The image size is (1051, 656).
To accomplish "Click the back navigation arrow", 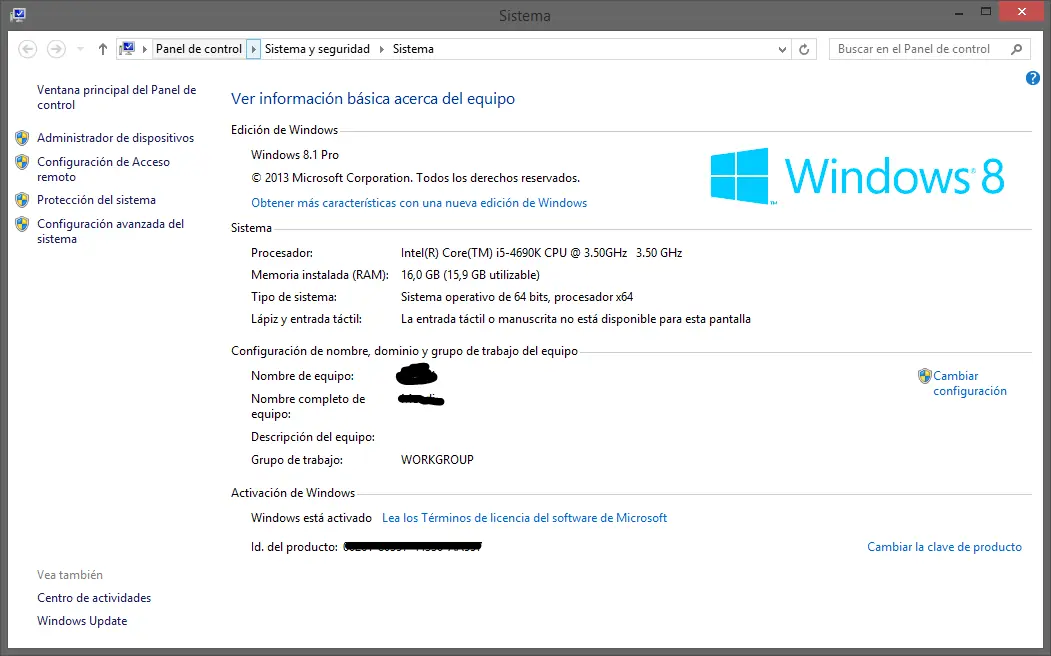I will 27,49.
